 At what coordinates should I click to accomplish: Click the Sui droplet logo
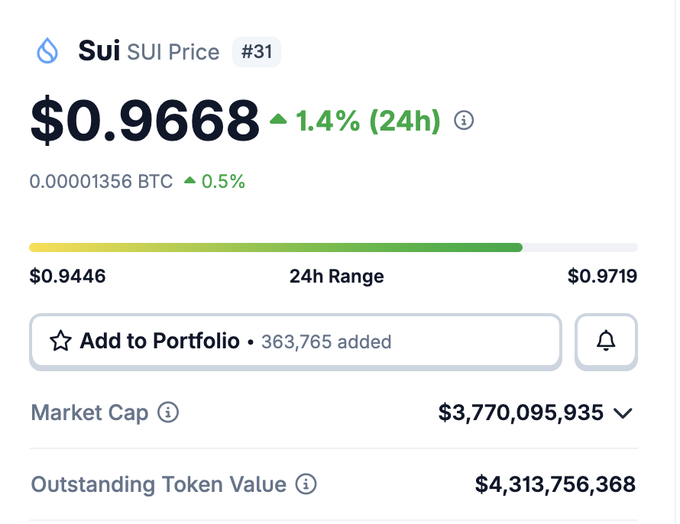pos(47,51)
